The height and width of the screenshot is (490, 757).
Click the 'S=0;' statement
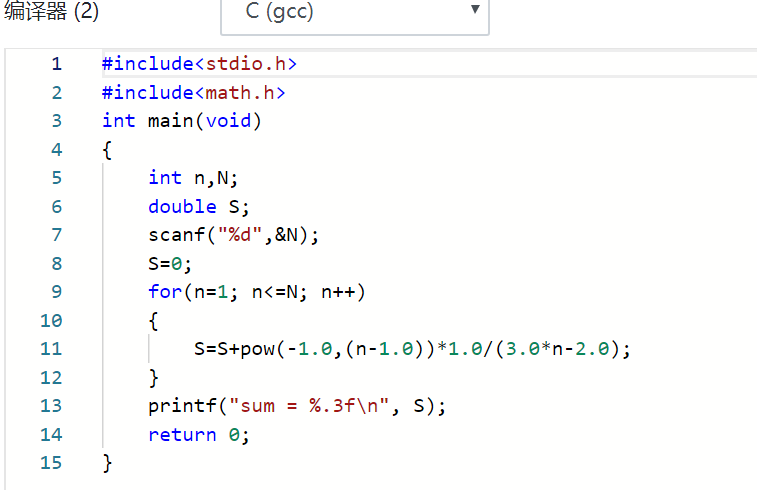170,264
